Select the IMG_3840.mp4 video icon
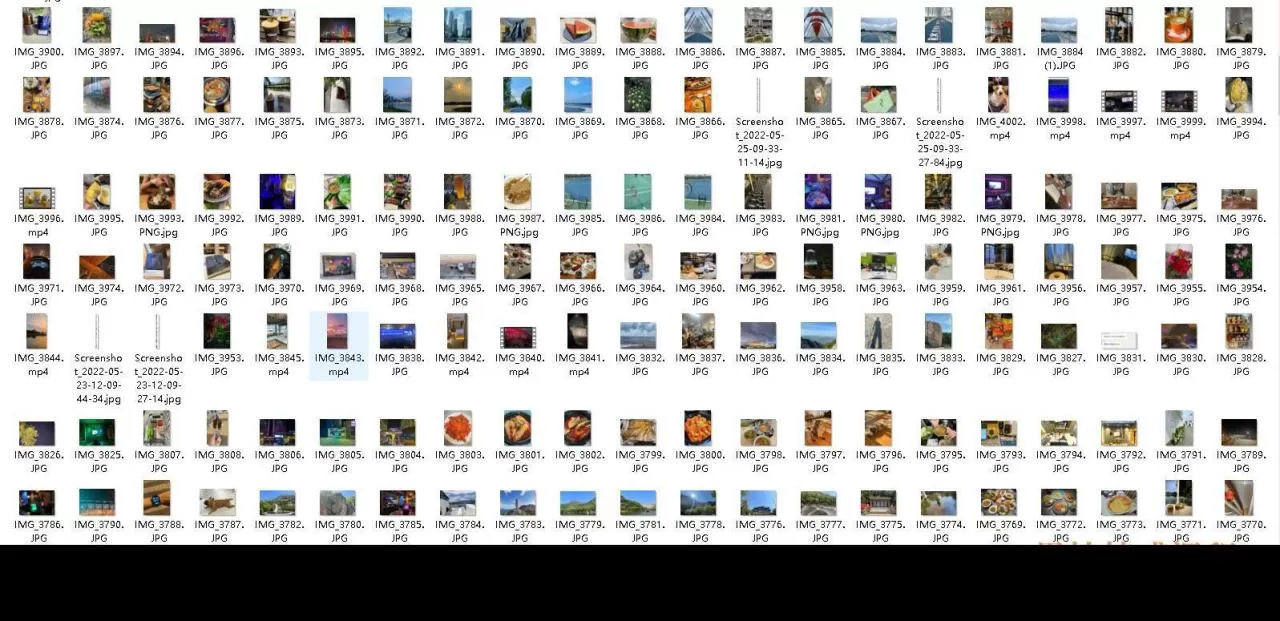This screenshot has width=1280, height=621. [518, 336]
